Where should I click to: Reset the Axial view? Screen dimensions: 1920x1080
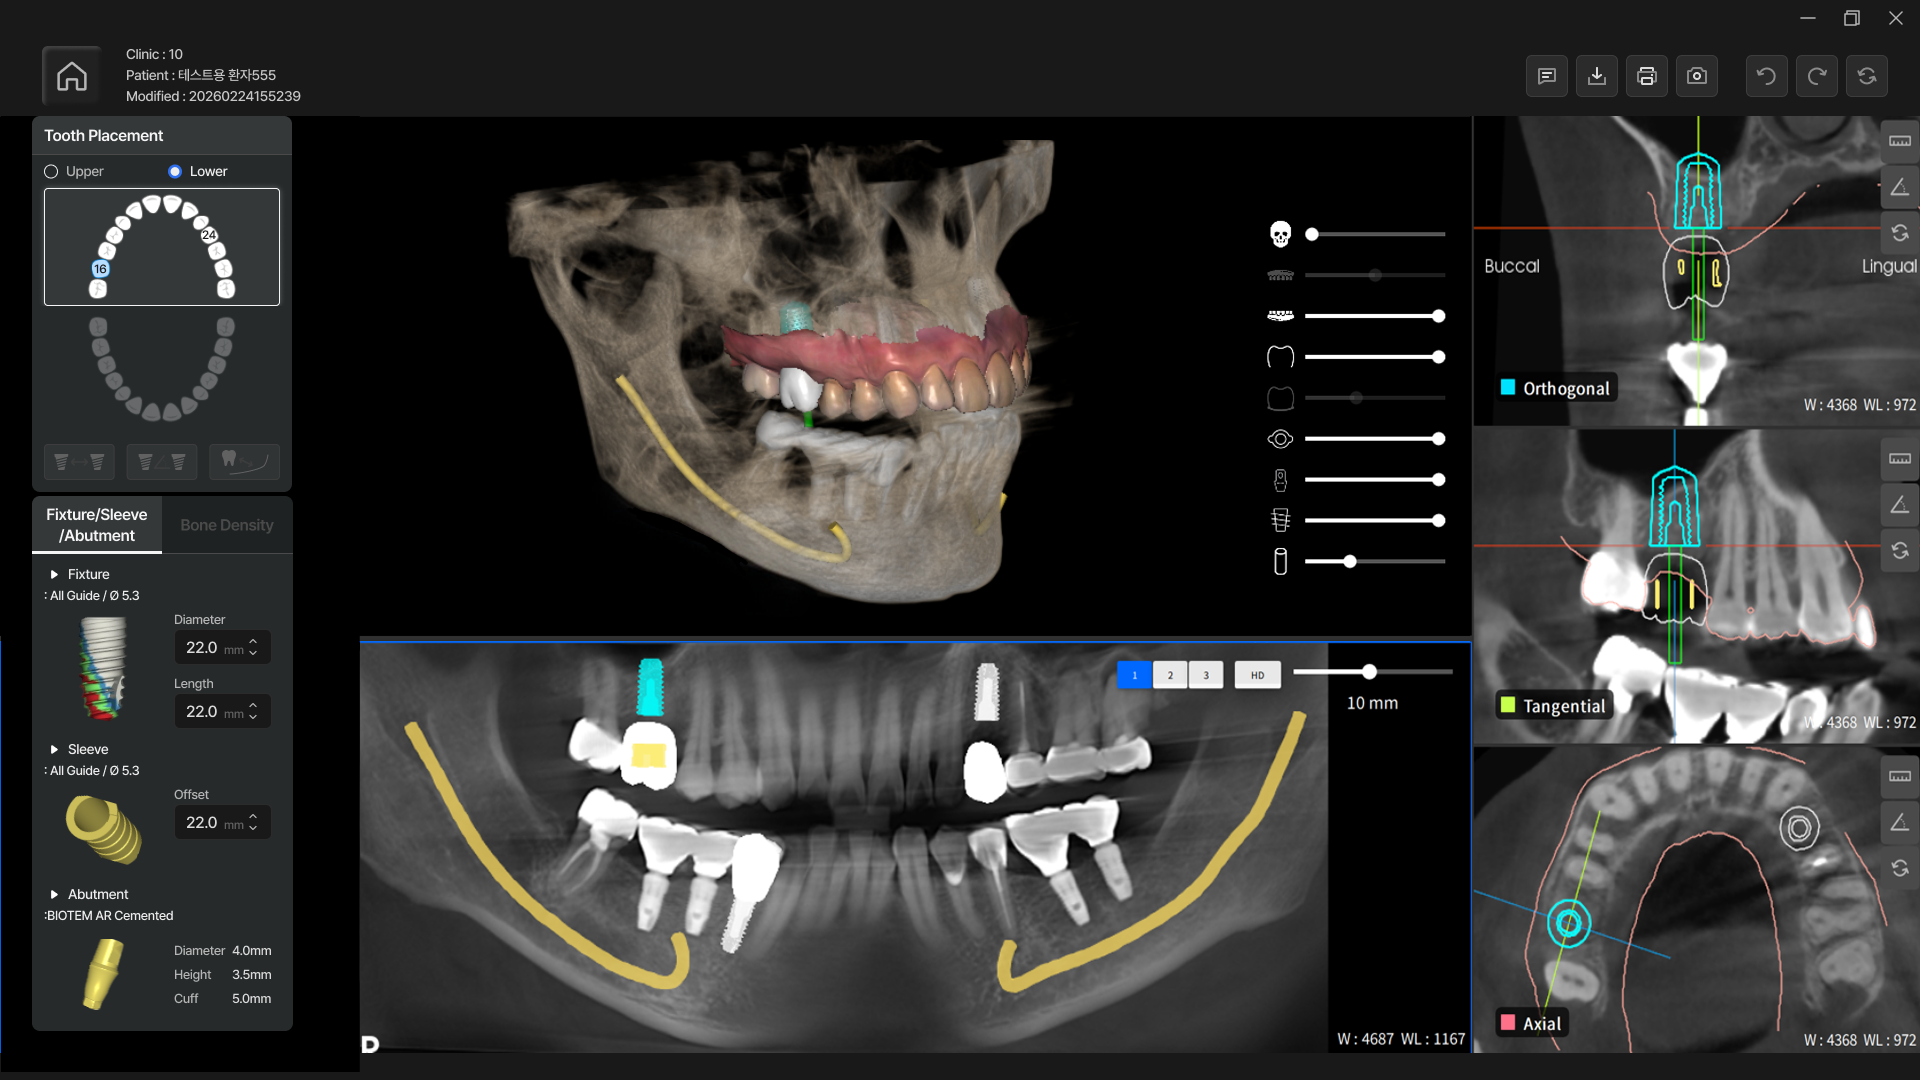coord(1900,869)
